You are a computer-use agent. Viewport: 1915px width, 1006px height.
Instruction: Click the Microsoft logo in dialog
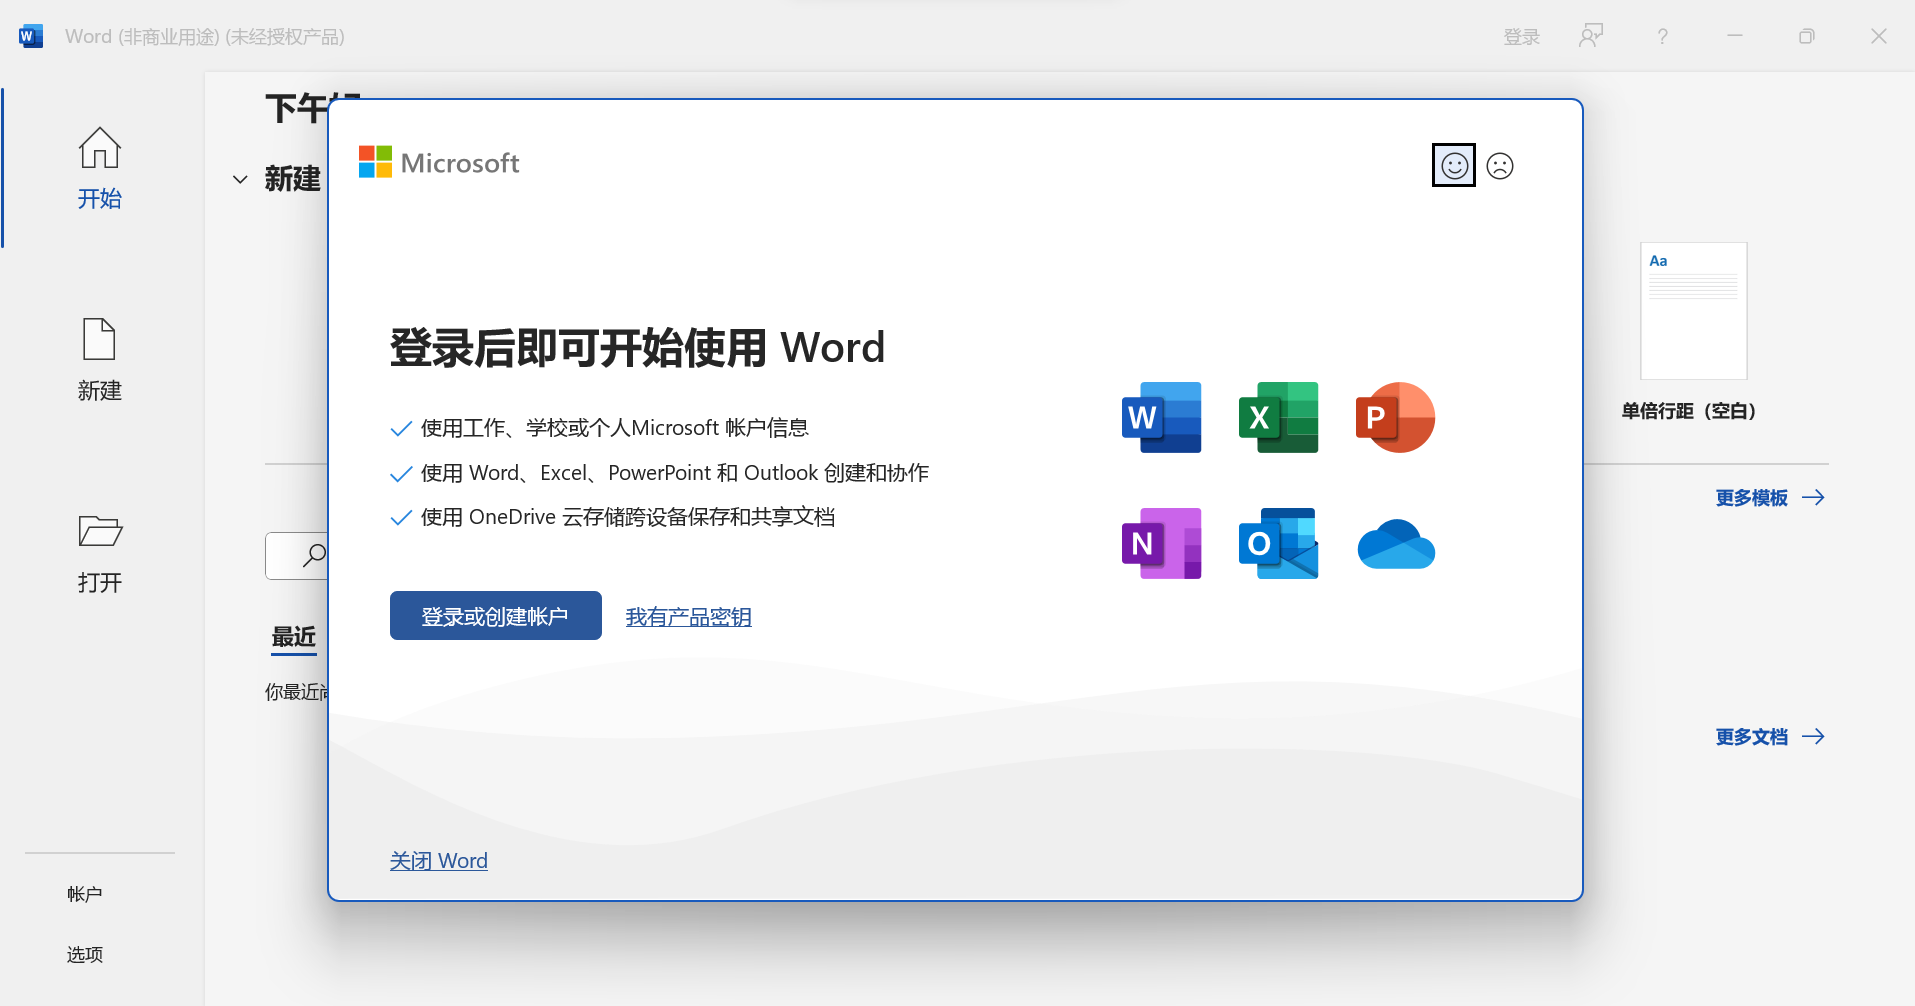(439, 163)
